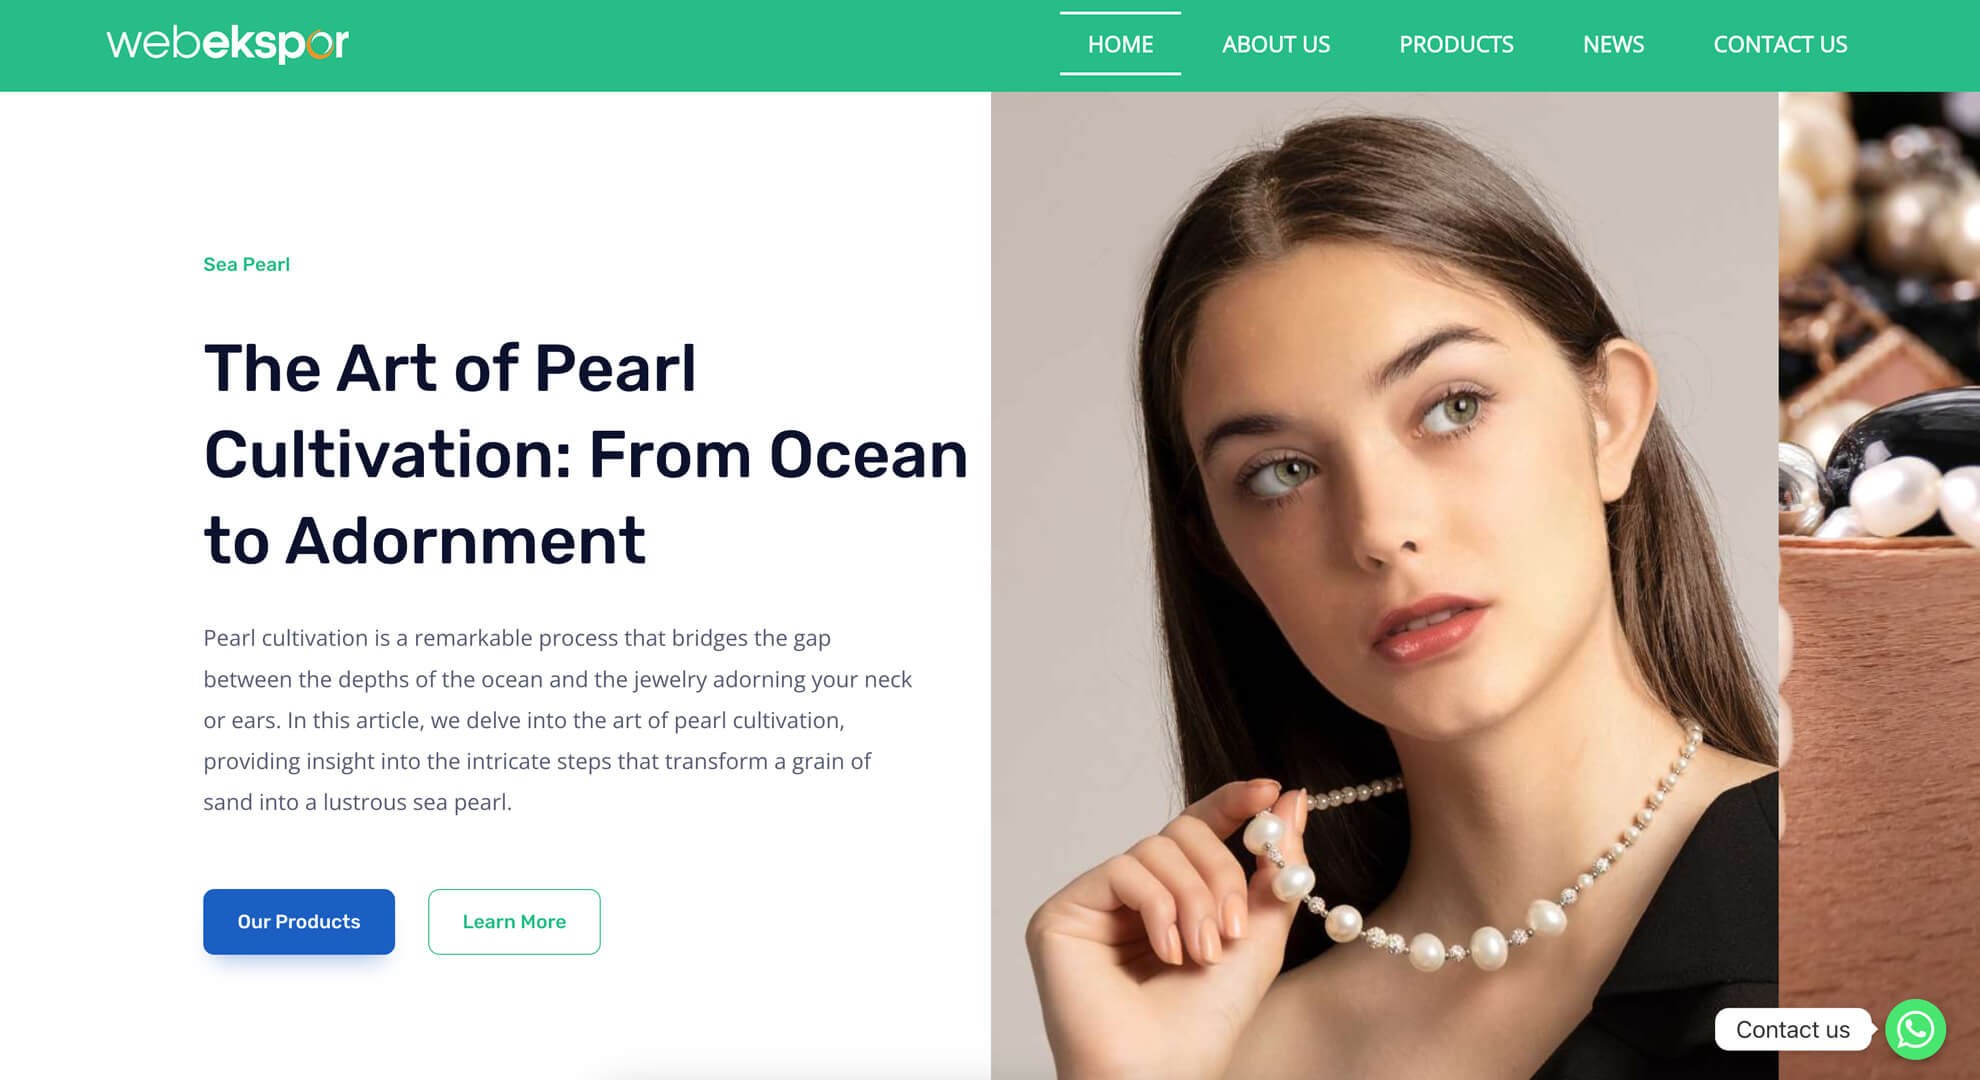Screen dimensions: 1980x1080
Task: Click the orange ring letter in the logo
Action: 320,44
